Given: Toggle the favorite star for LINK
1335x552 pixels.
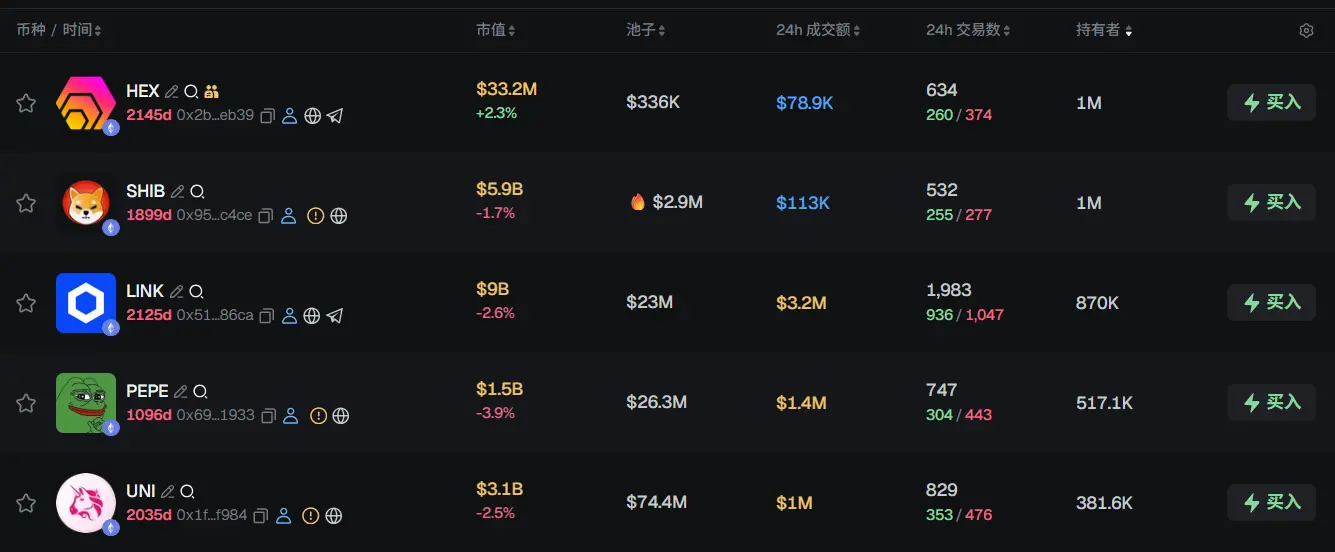Looking at the screenshot, I should coord(26,303).
